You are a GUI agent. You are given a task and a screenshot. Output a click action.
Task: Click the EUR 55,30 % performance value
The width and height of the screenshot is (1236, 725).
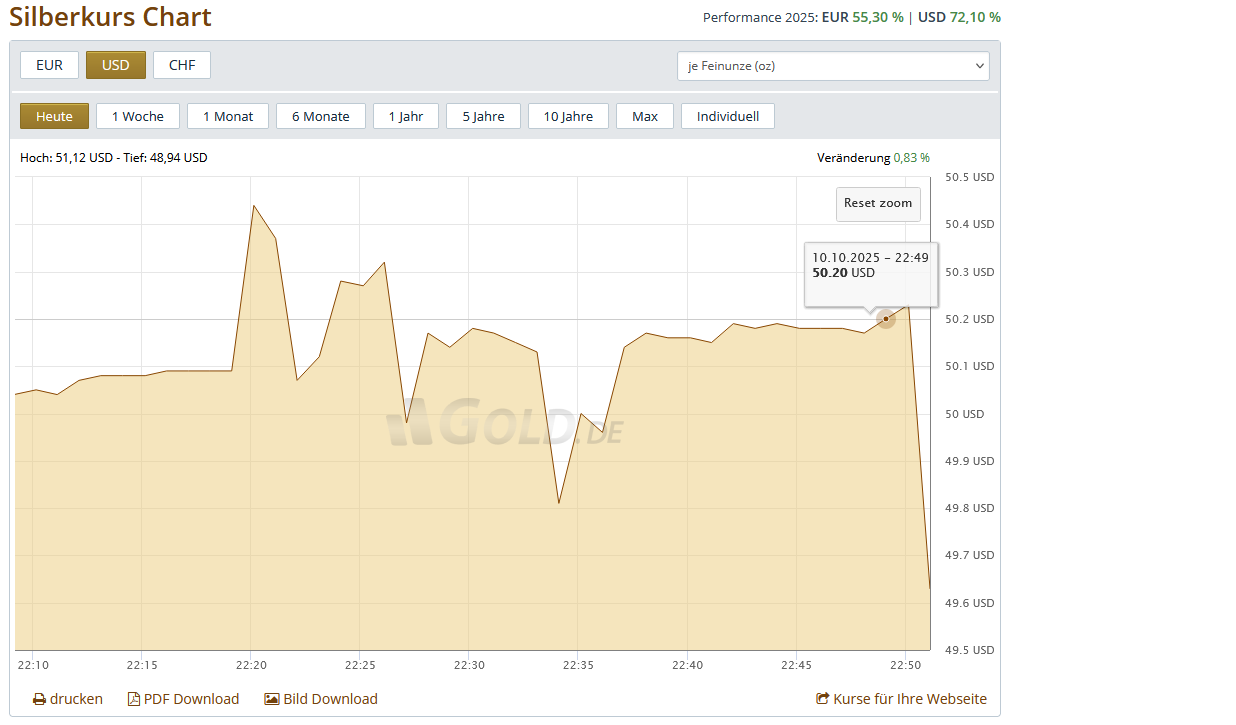[862, 17]
